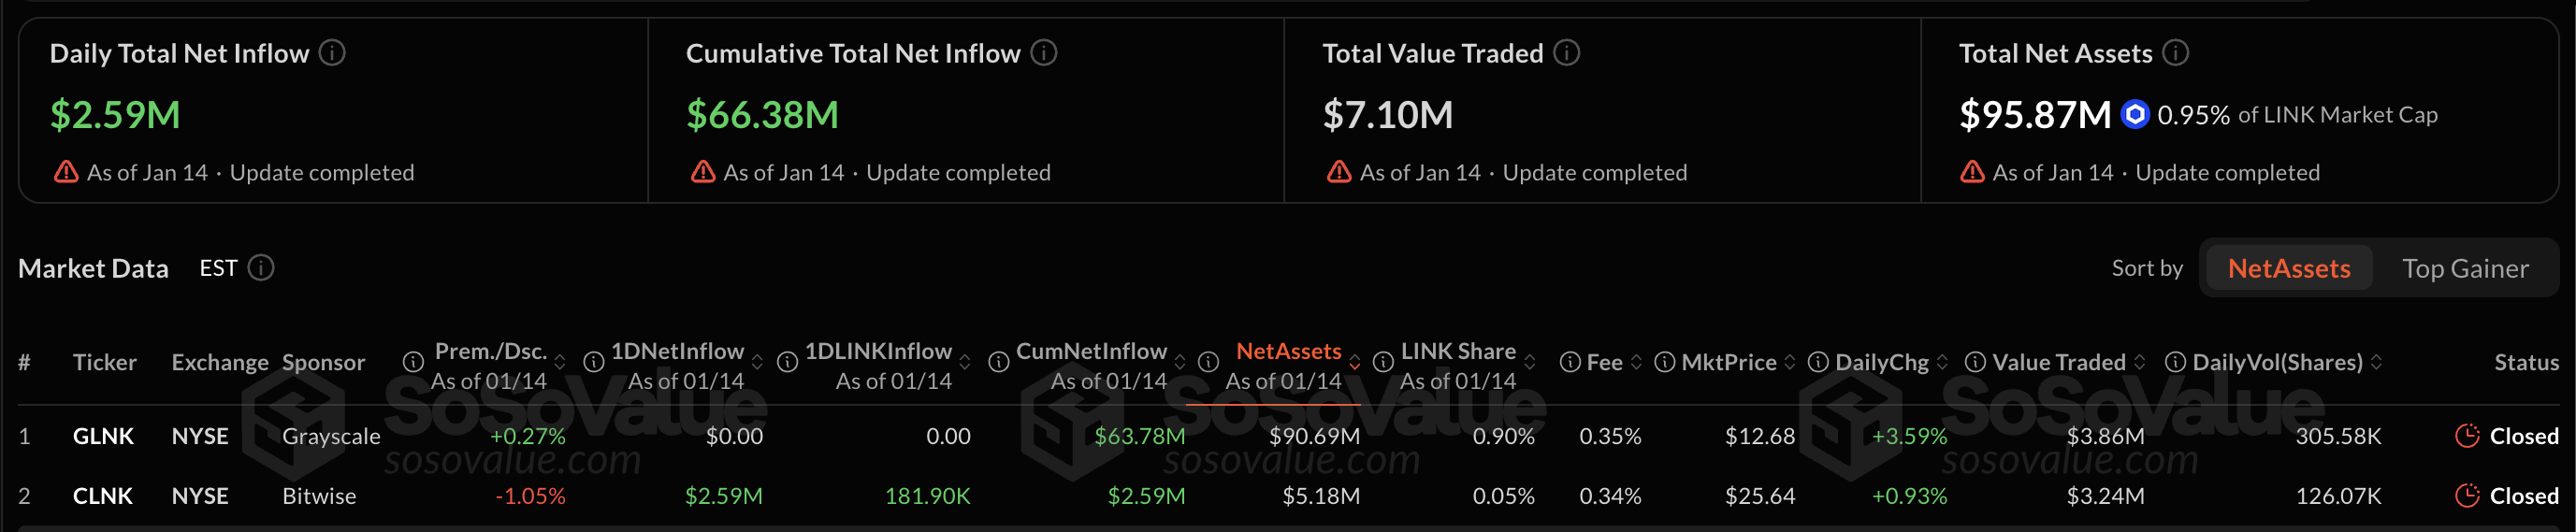The image size is (2576, 532).
Task: Click info icon before MktPrice column header
Action: 1665,362
